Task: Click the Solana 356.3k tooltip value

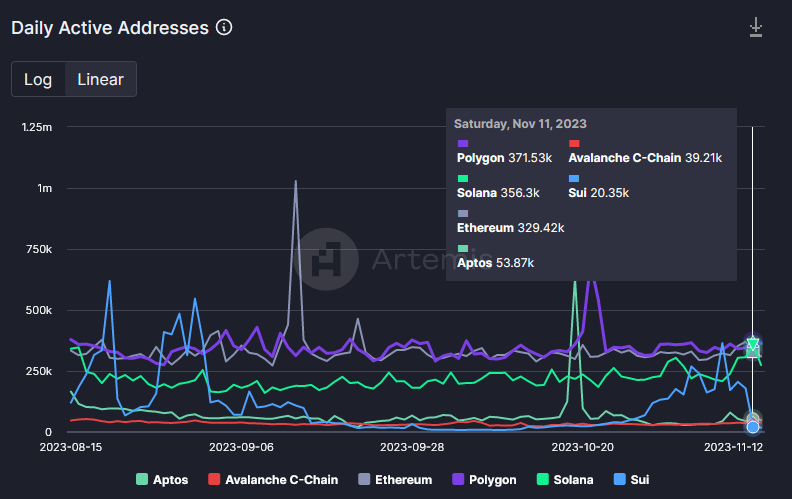Action: point(498,193)
